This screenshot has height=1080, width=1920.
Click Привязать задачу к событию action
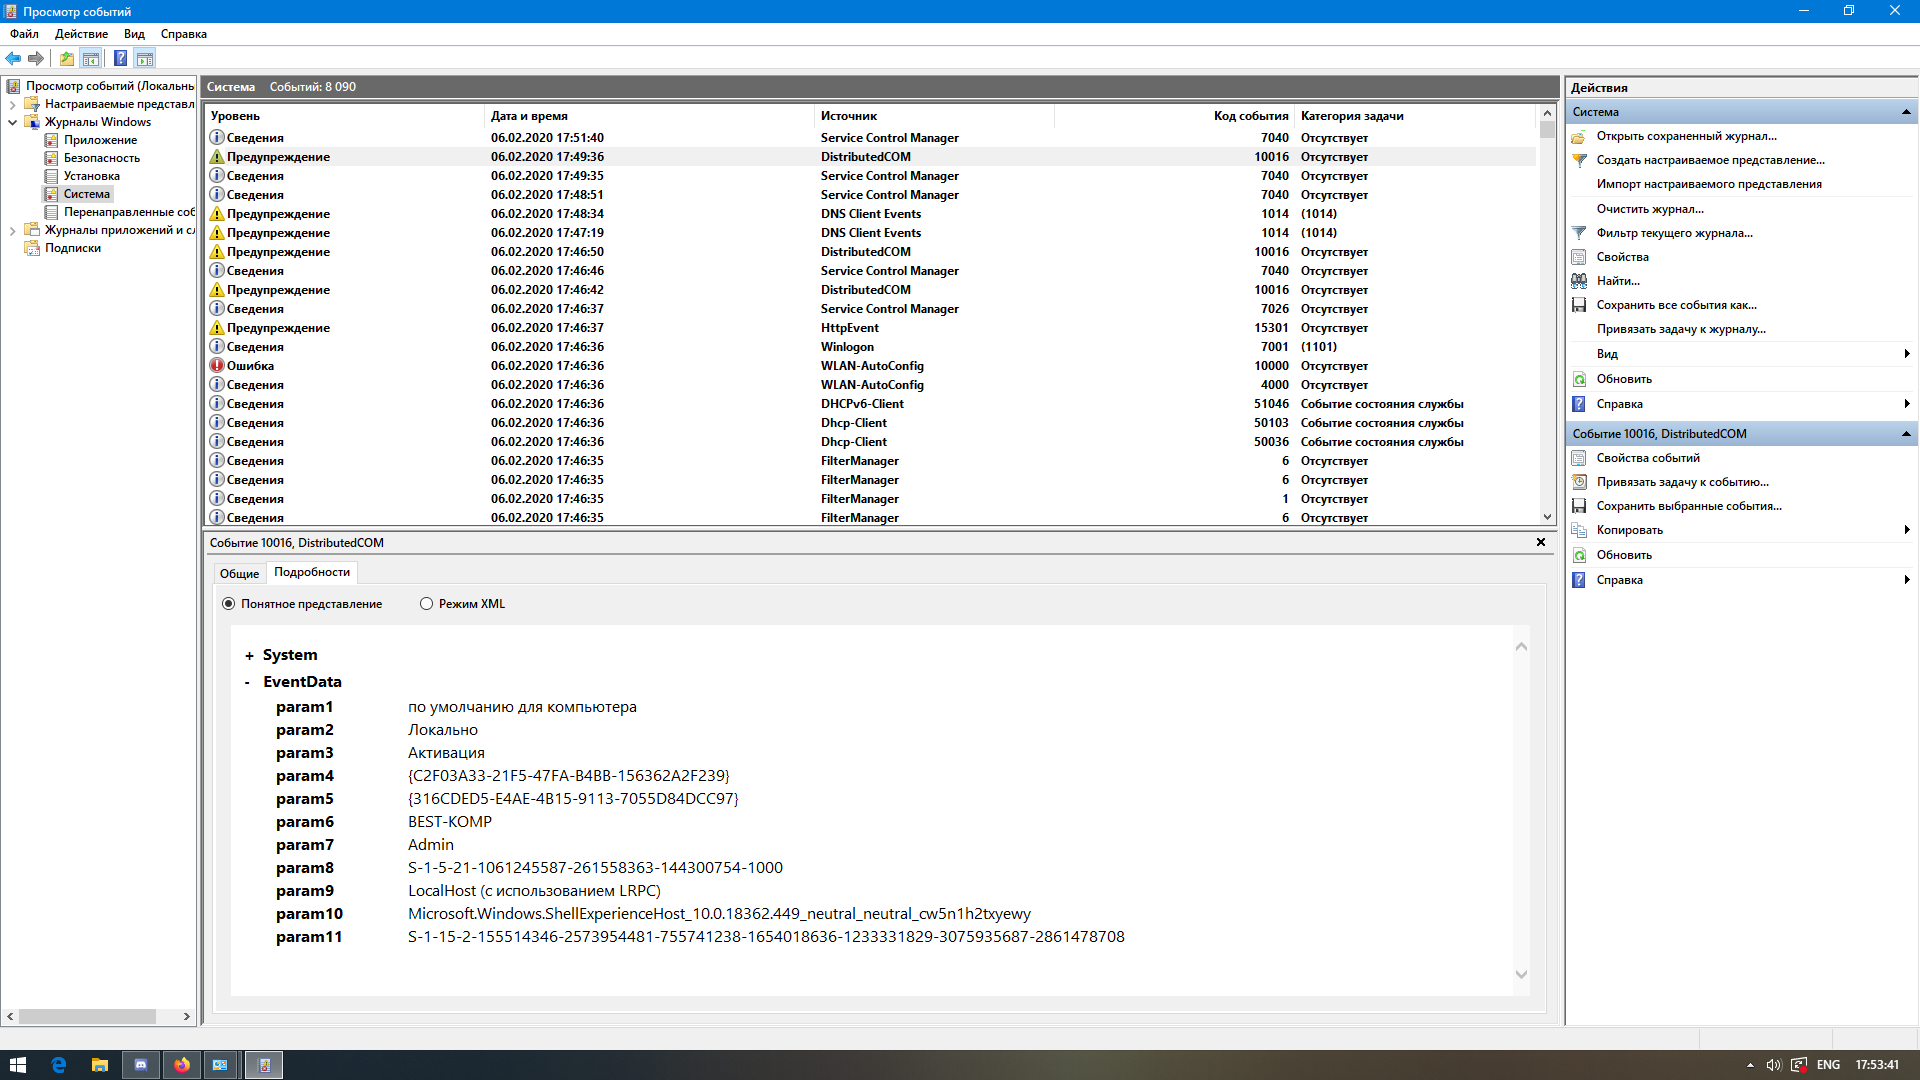pyautogui.click(x=1682, y=482)
